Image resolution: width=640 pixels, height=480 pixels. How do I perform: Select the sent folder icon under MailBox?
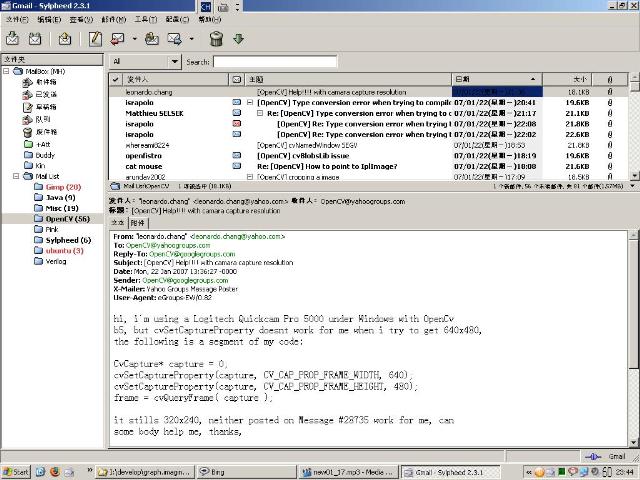pyautogui.click(x=27, y=95)
